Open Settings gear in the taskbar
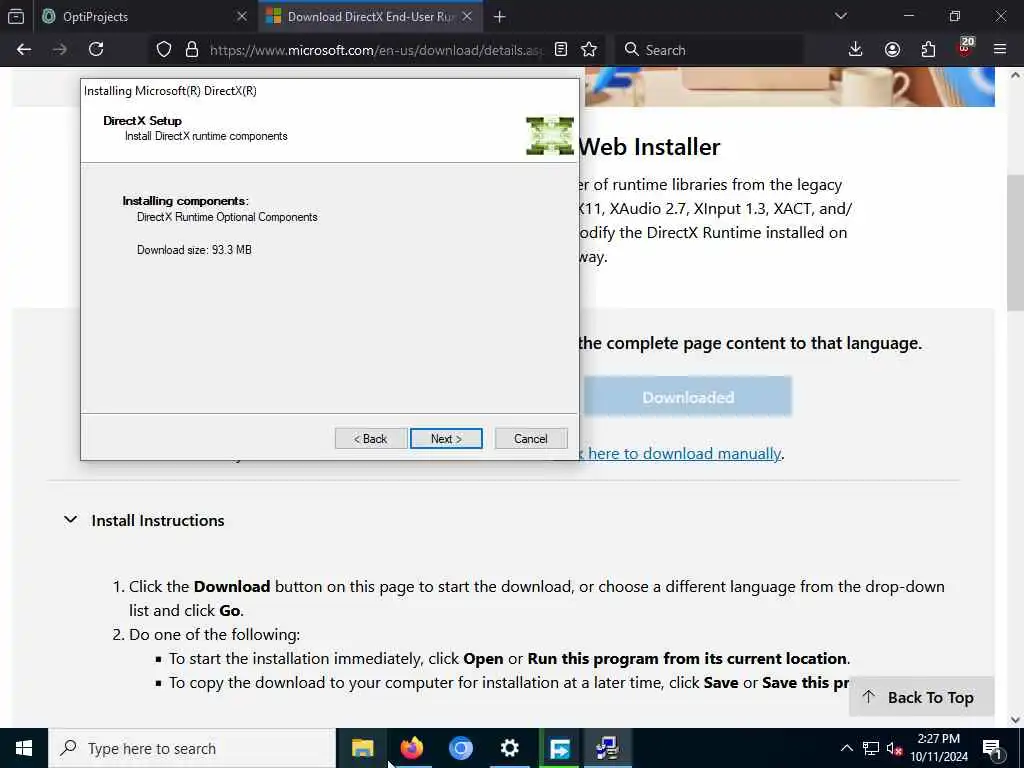Viewport: 1024px width, 768px height. pyautogui.click(x=509, y=748)
